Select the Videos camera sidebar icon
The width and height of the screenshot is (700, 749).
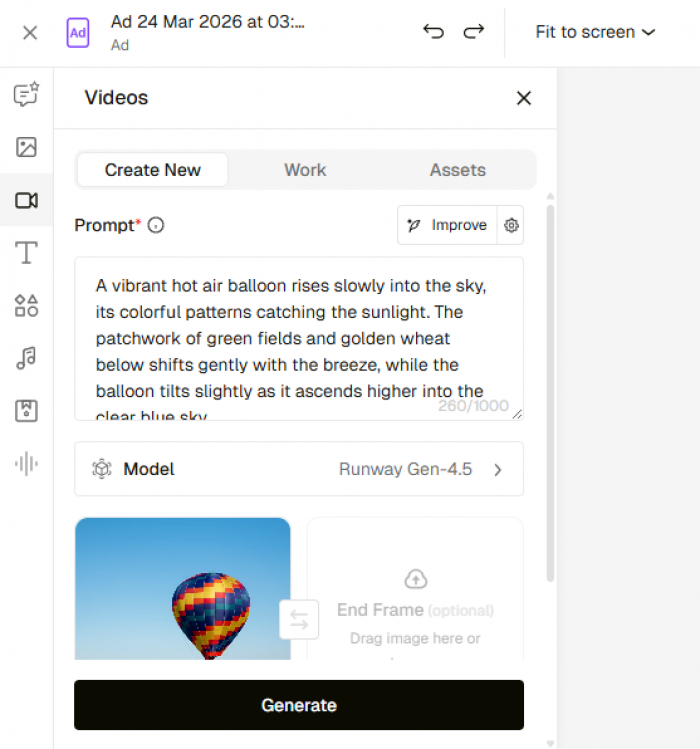26,201
